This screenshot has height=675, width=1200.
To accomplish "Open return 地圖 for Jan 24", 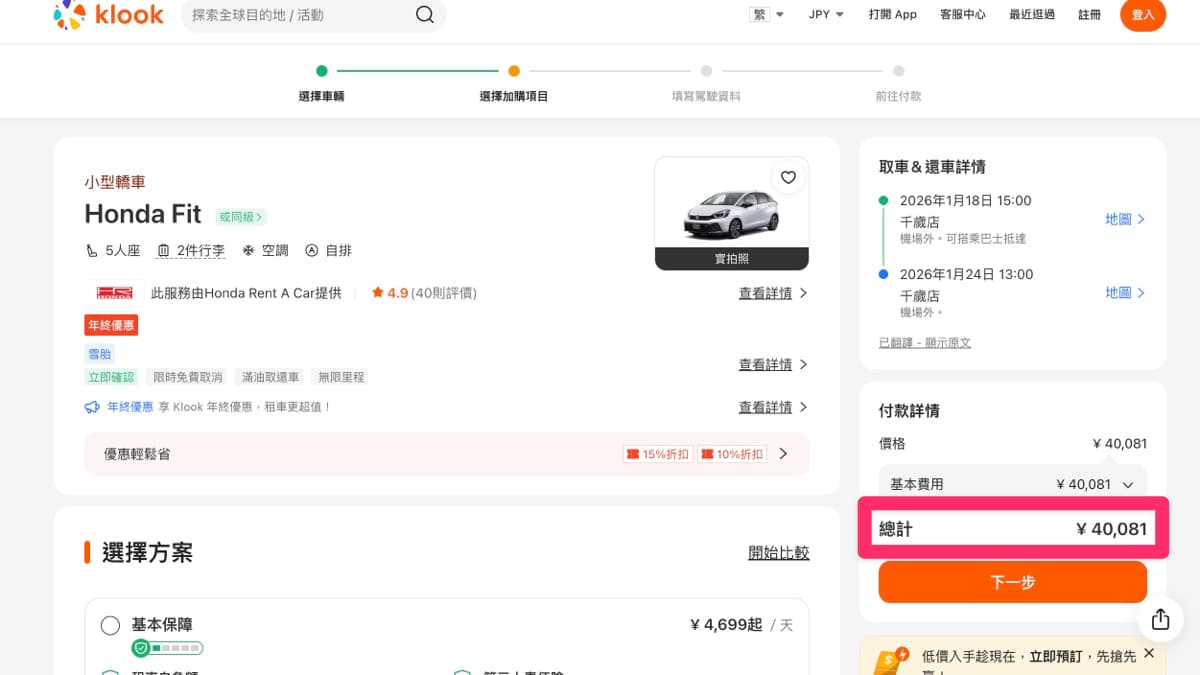I will [x=1125, y=292].
